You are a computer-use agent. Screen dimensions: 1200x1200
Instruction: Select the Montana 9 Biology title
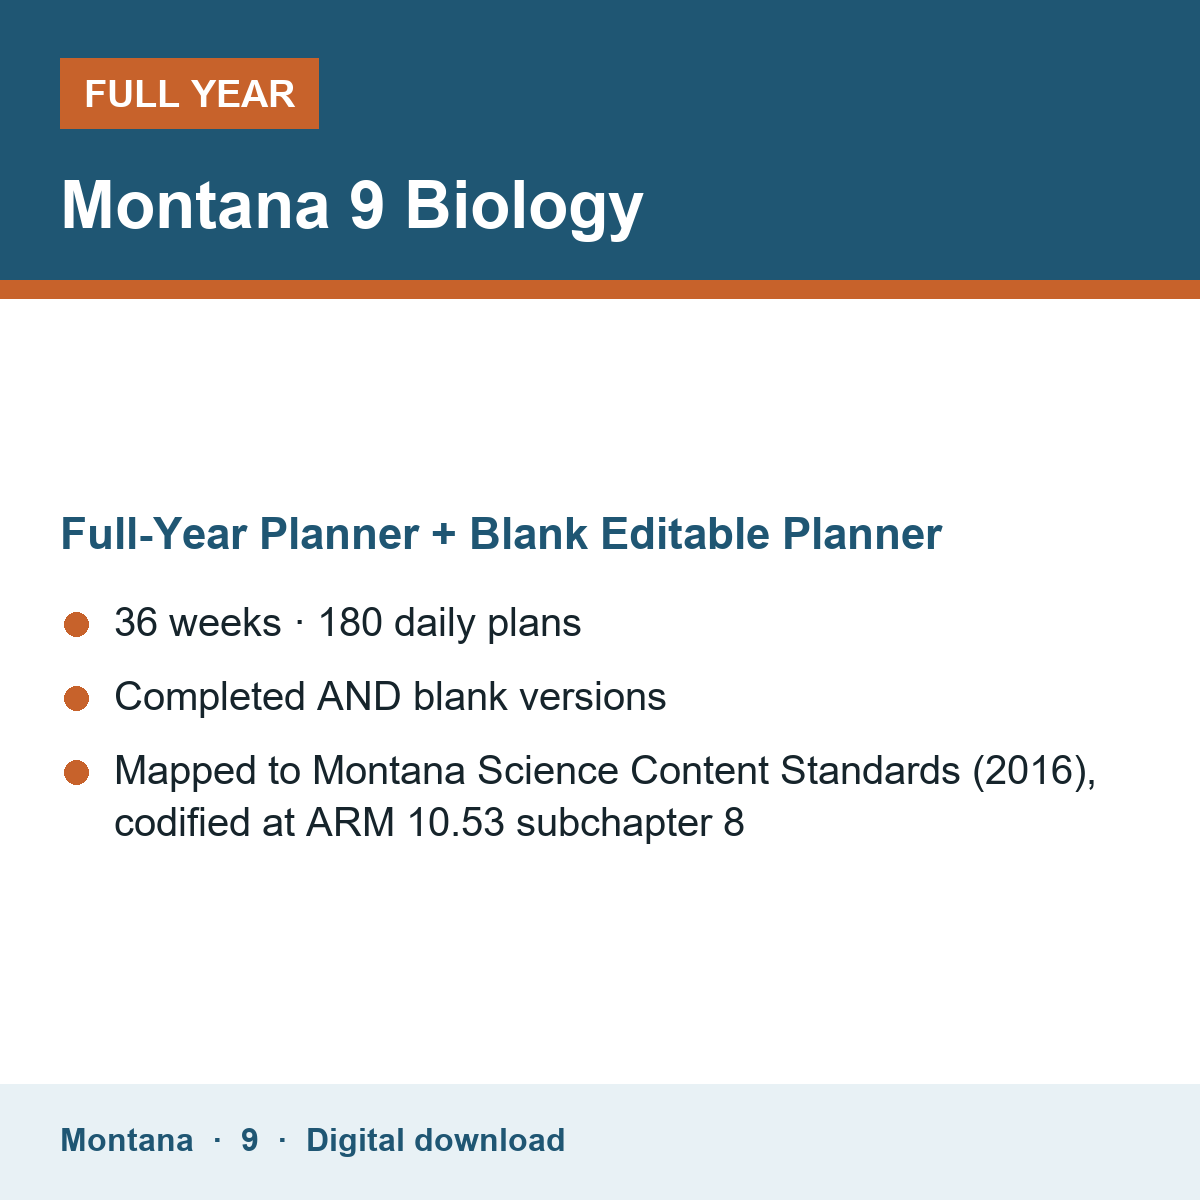point(352,206)
